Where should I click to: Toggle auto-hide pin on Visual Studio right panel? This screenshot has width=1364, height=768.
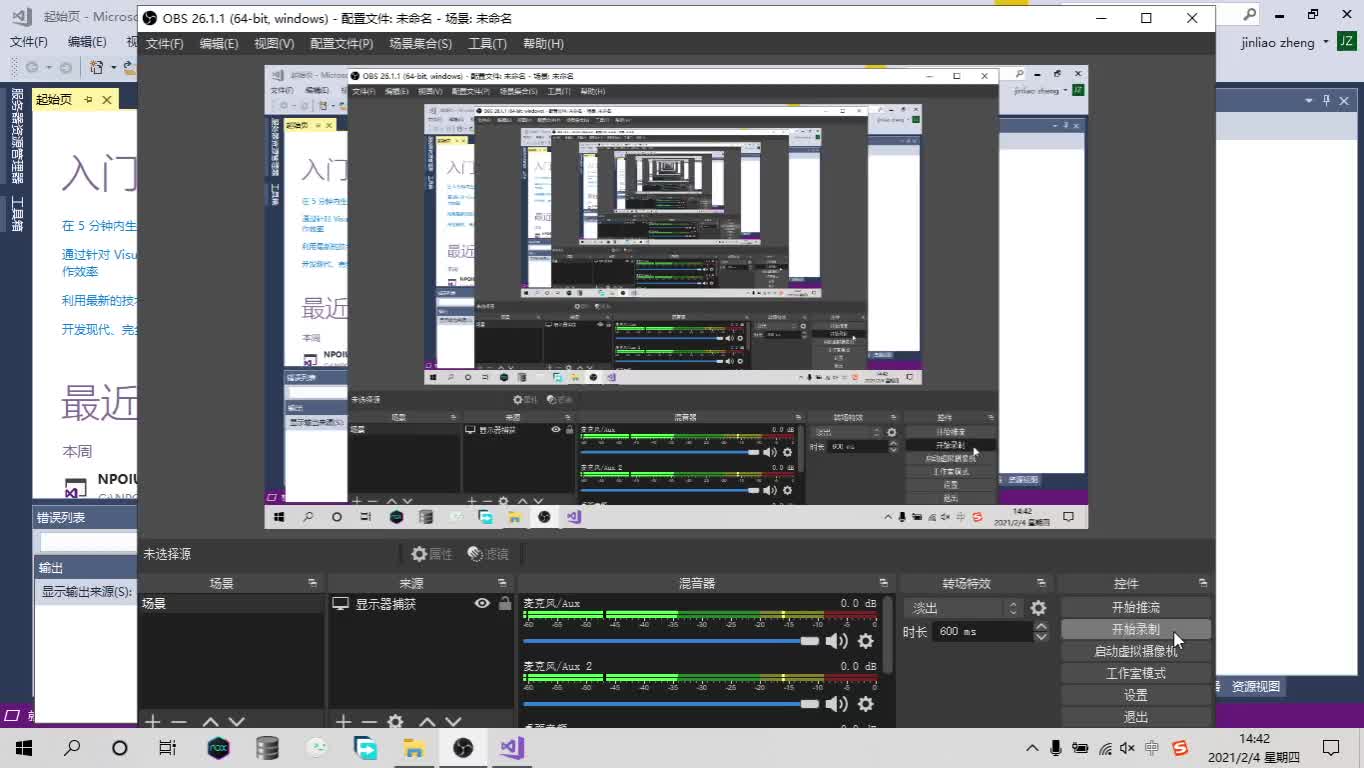click(1327, 100)
